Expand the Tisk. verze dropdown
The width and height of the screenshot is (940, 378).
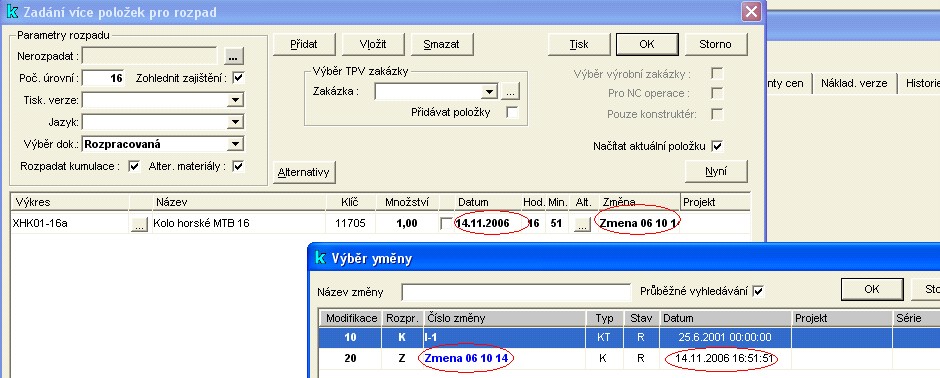click(236, 99)
